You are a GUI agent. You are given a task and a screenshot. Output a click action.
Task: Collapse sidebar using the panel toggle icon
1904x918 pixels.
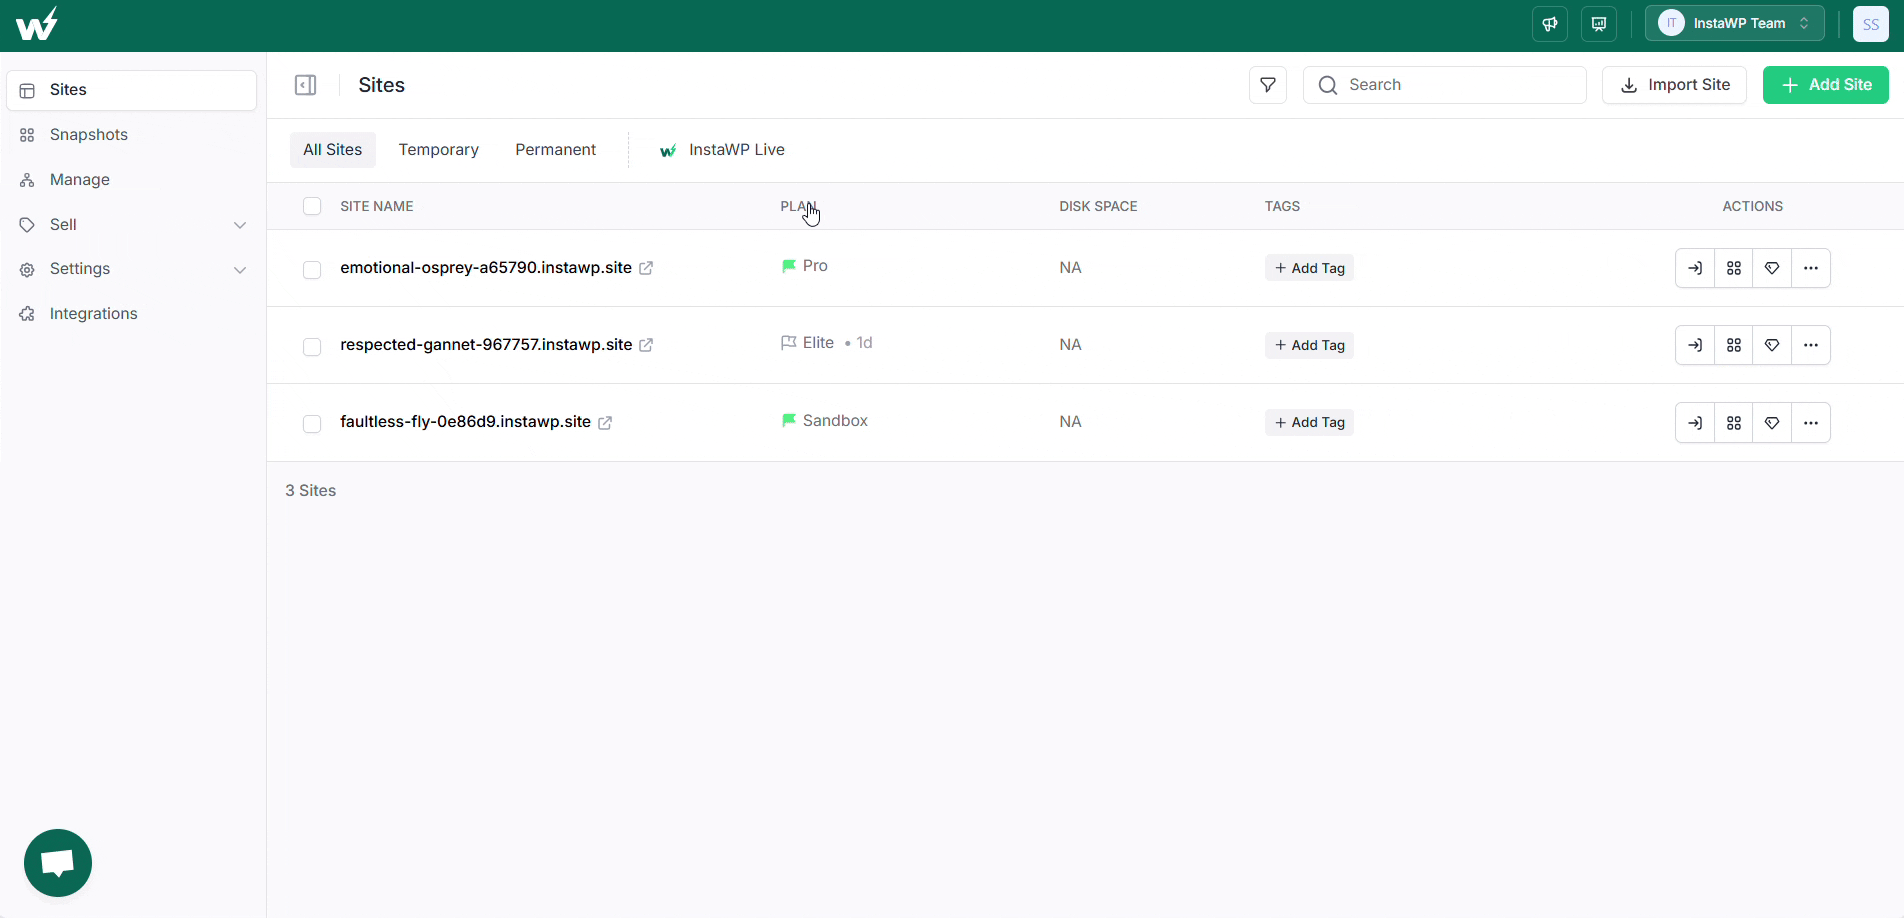305,85
